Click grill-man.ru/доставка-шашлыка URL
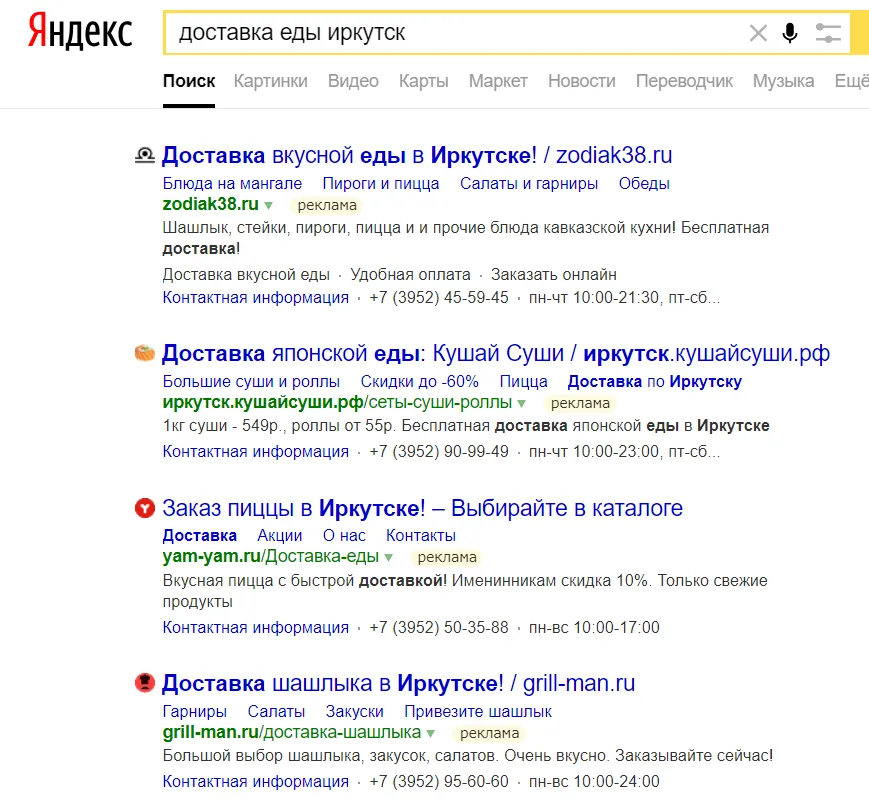The image size is (869, 805). coord(292,732)
